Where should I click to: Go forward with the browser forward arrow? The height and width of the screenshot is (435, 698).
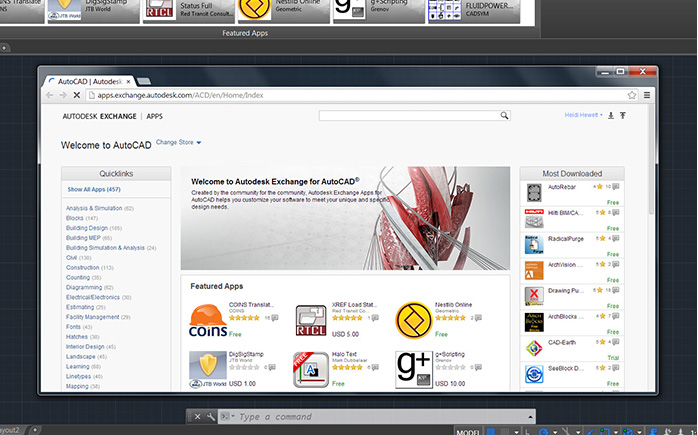(63, 95)
